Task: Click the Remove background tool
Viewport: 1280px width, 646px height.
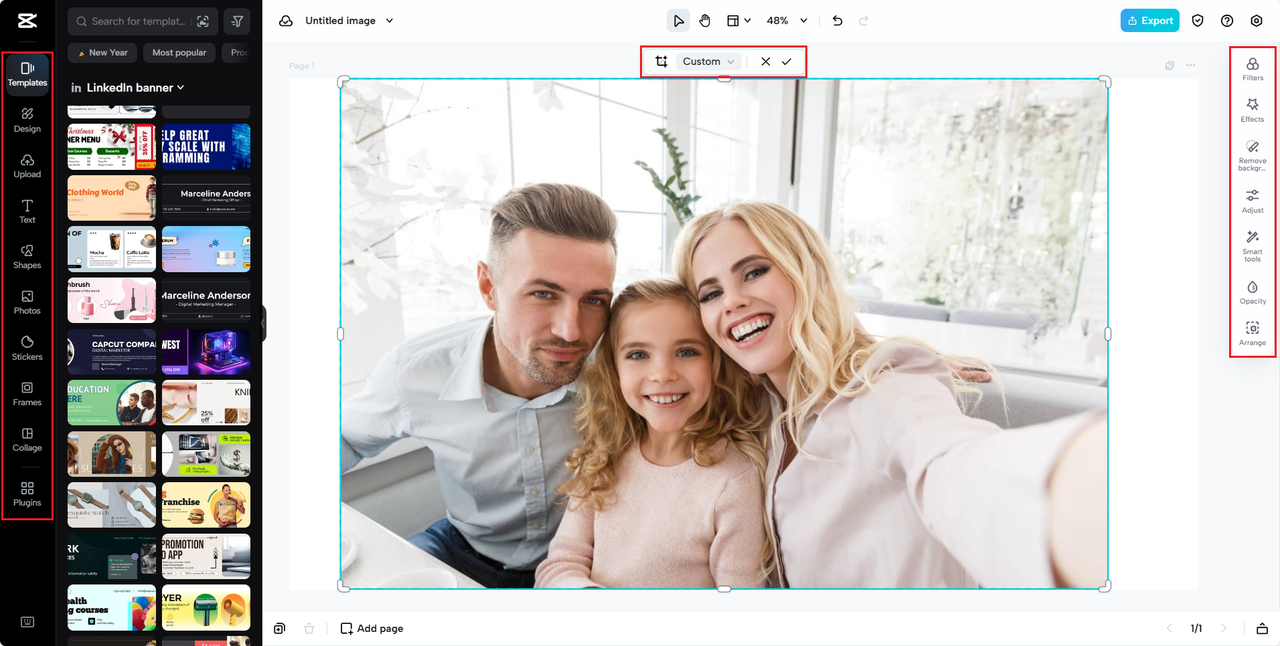Action: (1252, 156)
